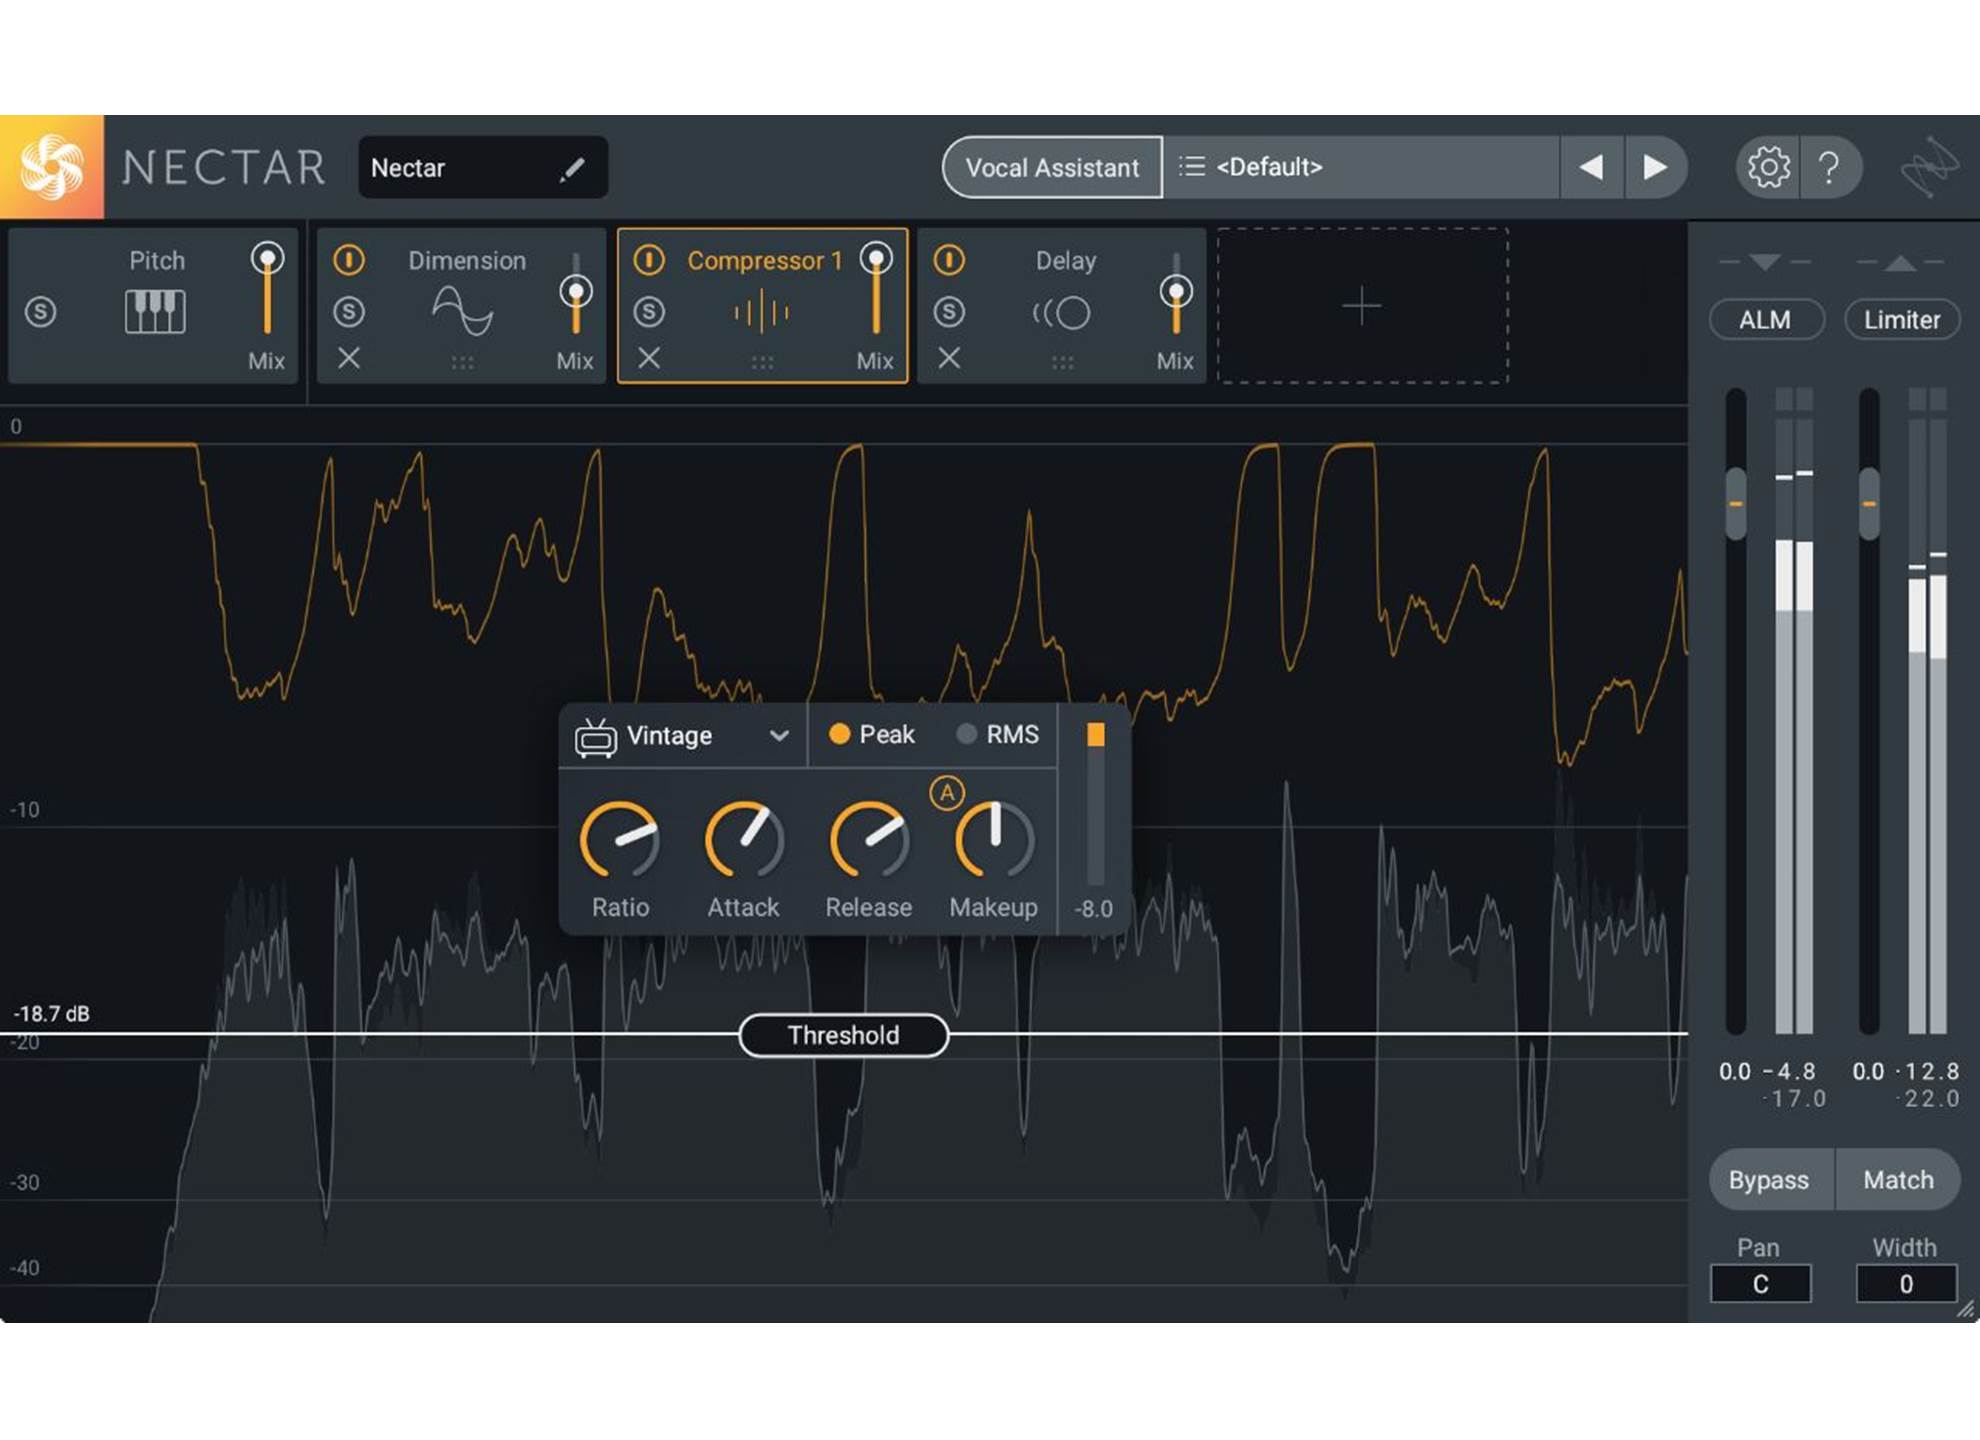Grab Compressor 1 reorder handle dots
Screen dimensions: 1980x1440
[762, 363]
